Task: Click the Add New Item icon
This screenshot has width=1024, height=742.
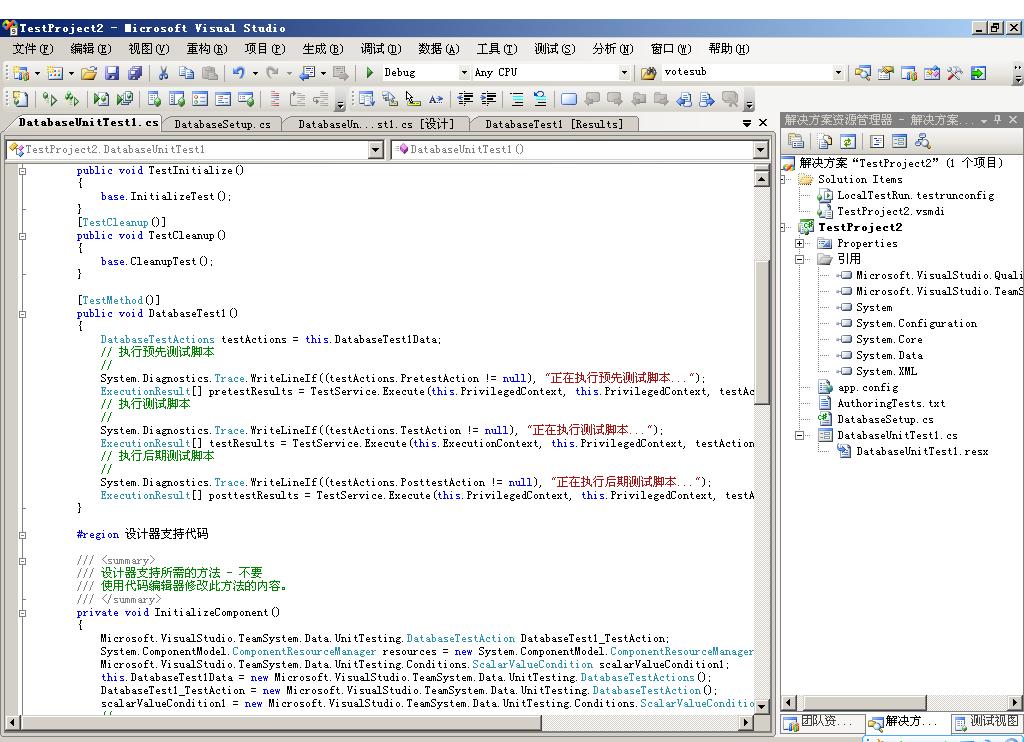Action: [54, 73]
